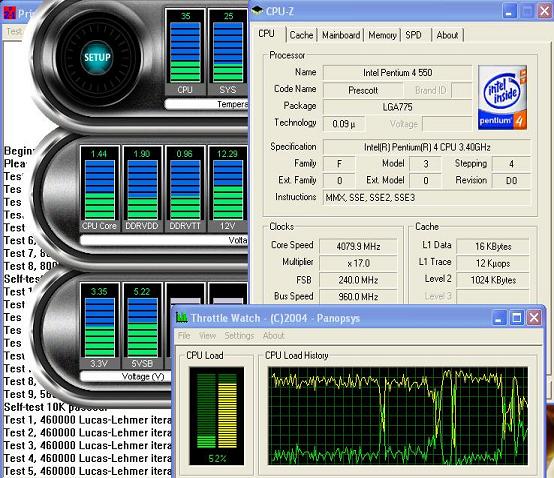
Task: Switch to the SPD tab
Action: point(413,35)
